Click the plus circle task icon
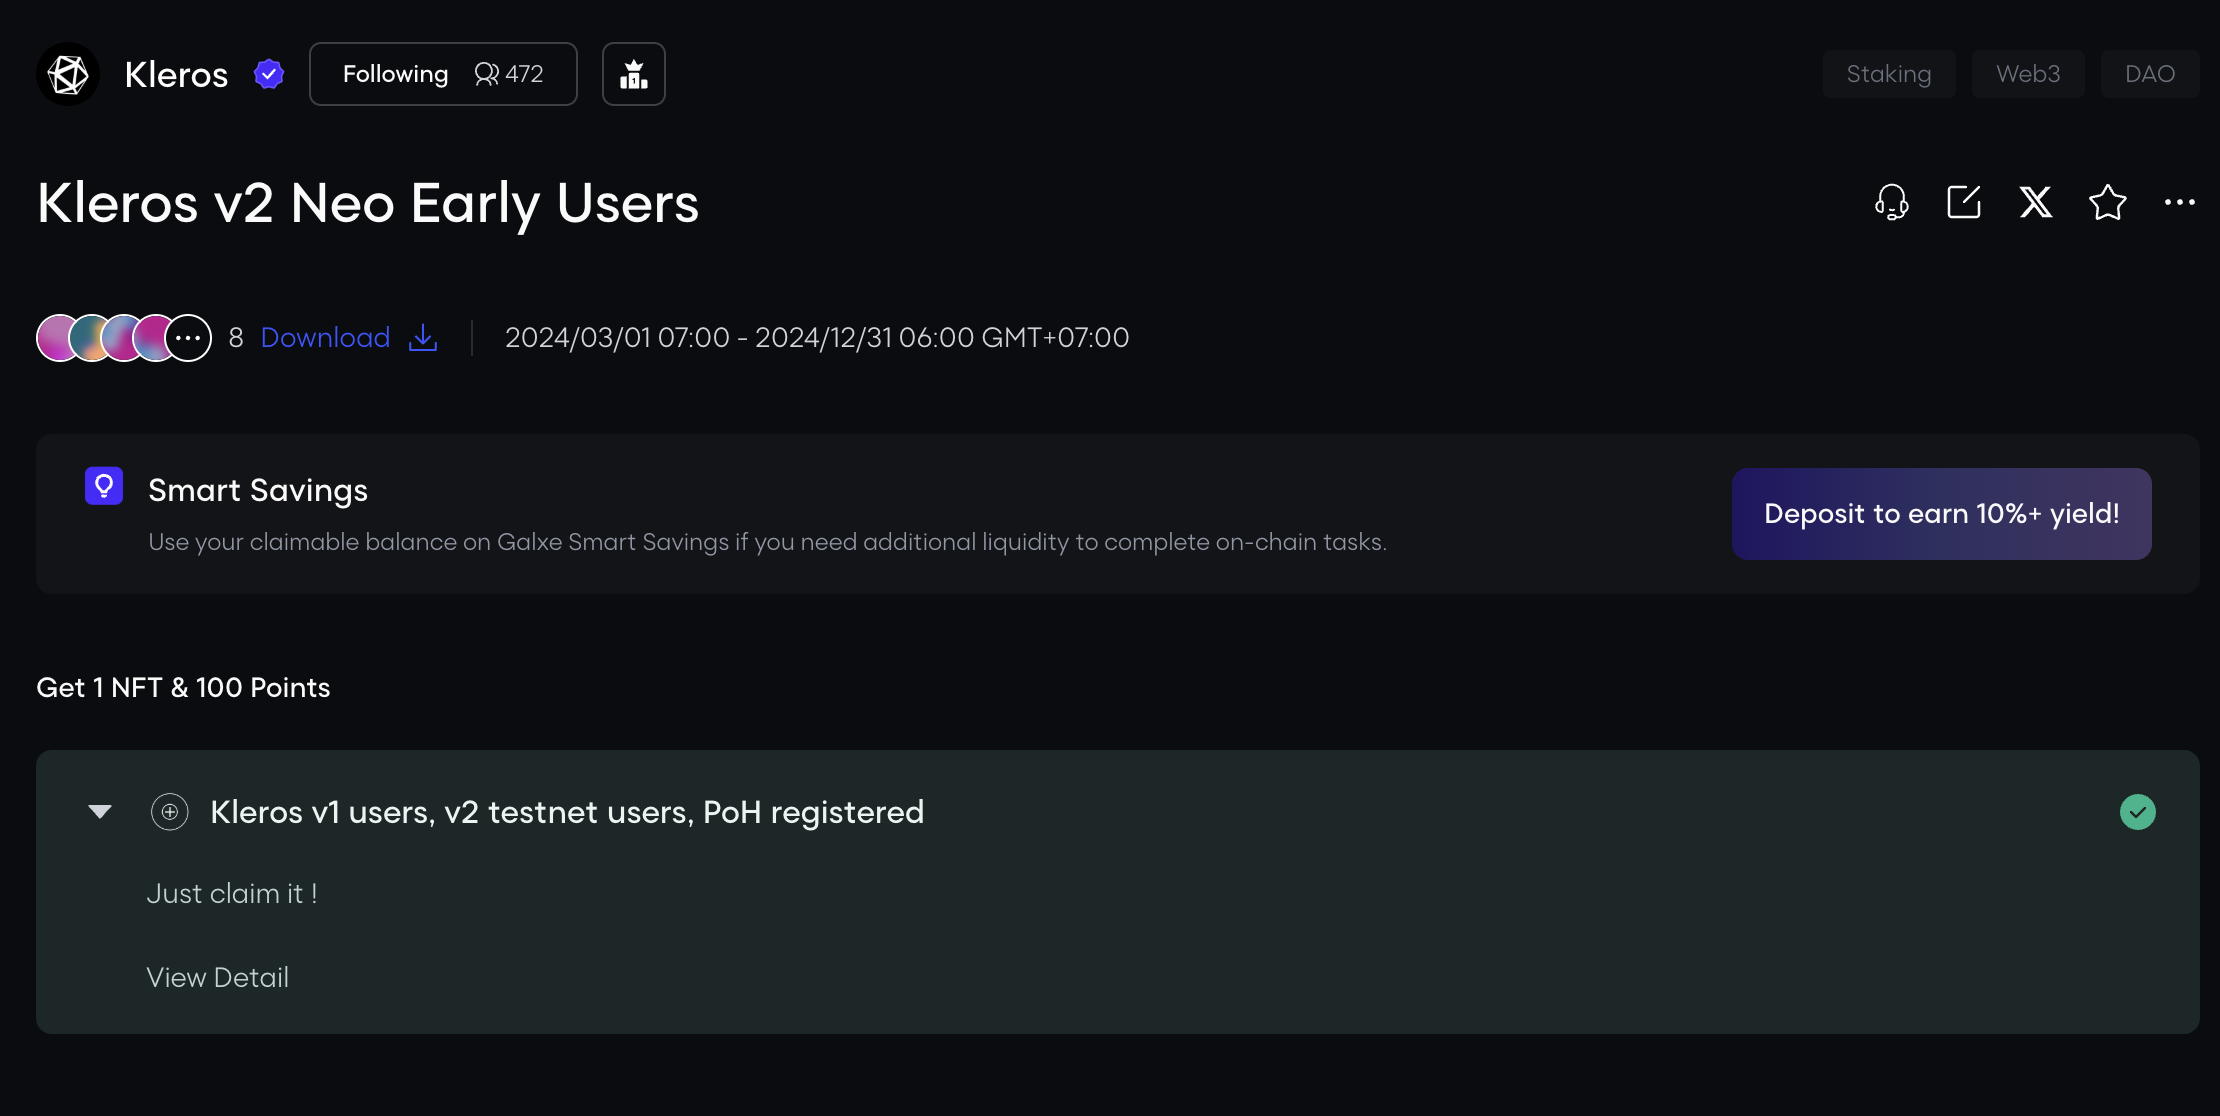The width and height of the screenshot is (2220, 1116). 169,812
